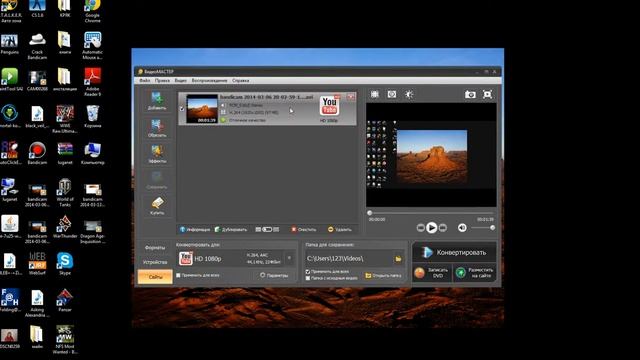Open the Файл menu
This screenshot has height=360, width=640.
coord(145,80)
